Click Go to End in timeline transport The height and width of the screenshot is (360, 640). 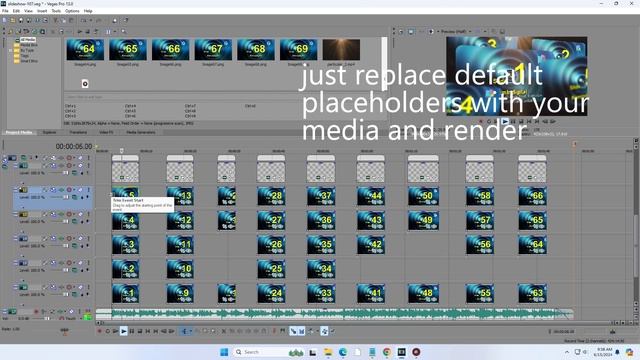click(x=156, y=331)
